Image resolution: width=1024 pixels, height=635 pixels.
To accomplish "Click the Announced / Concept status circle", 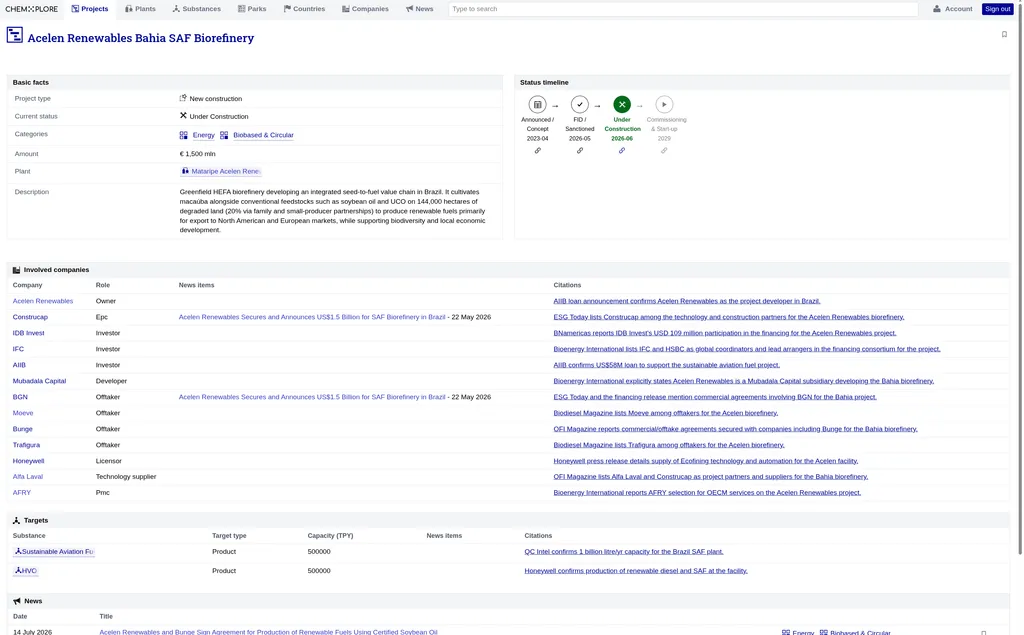I will (537, 105).
